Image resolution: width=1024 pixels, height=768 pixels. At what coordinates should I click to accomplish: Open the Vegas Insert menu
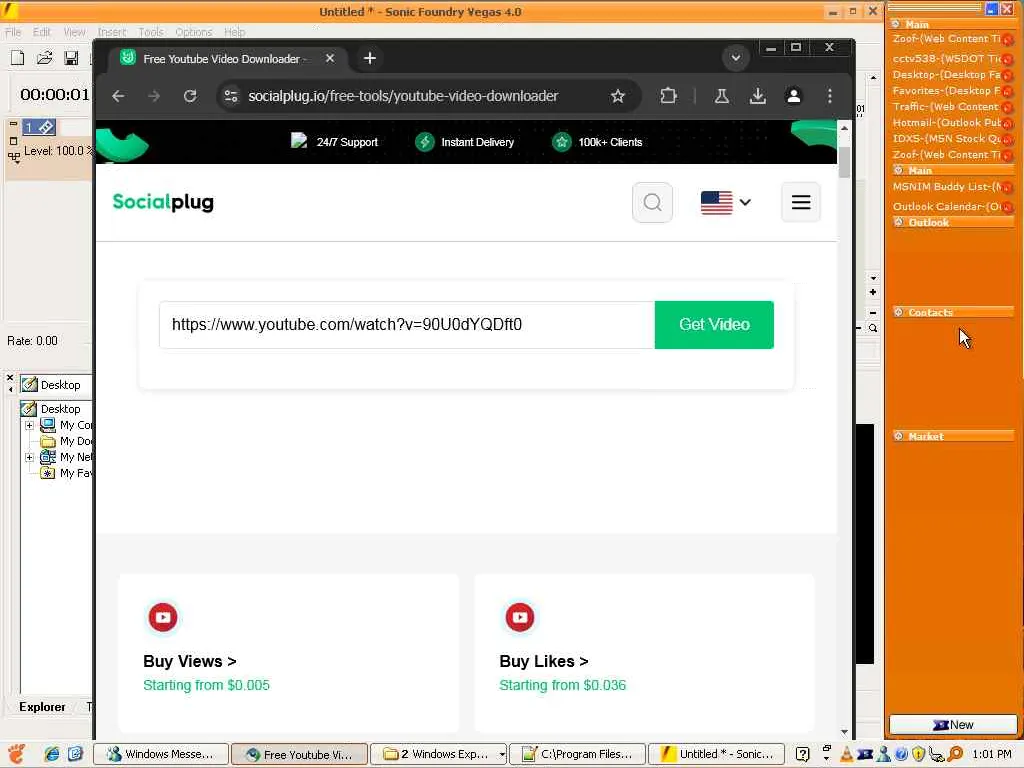(x=112, y=32)
